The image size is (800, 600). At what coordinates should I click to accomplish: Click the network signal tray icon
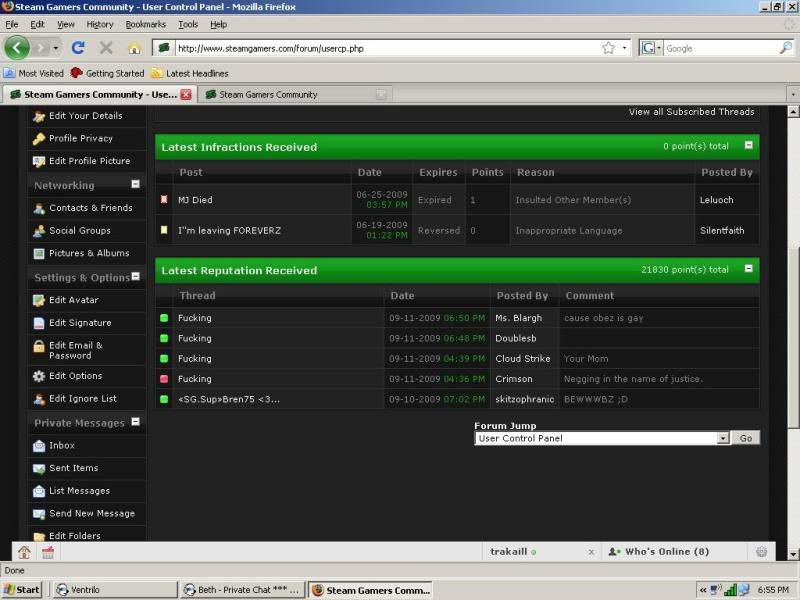(730, 590)
